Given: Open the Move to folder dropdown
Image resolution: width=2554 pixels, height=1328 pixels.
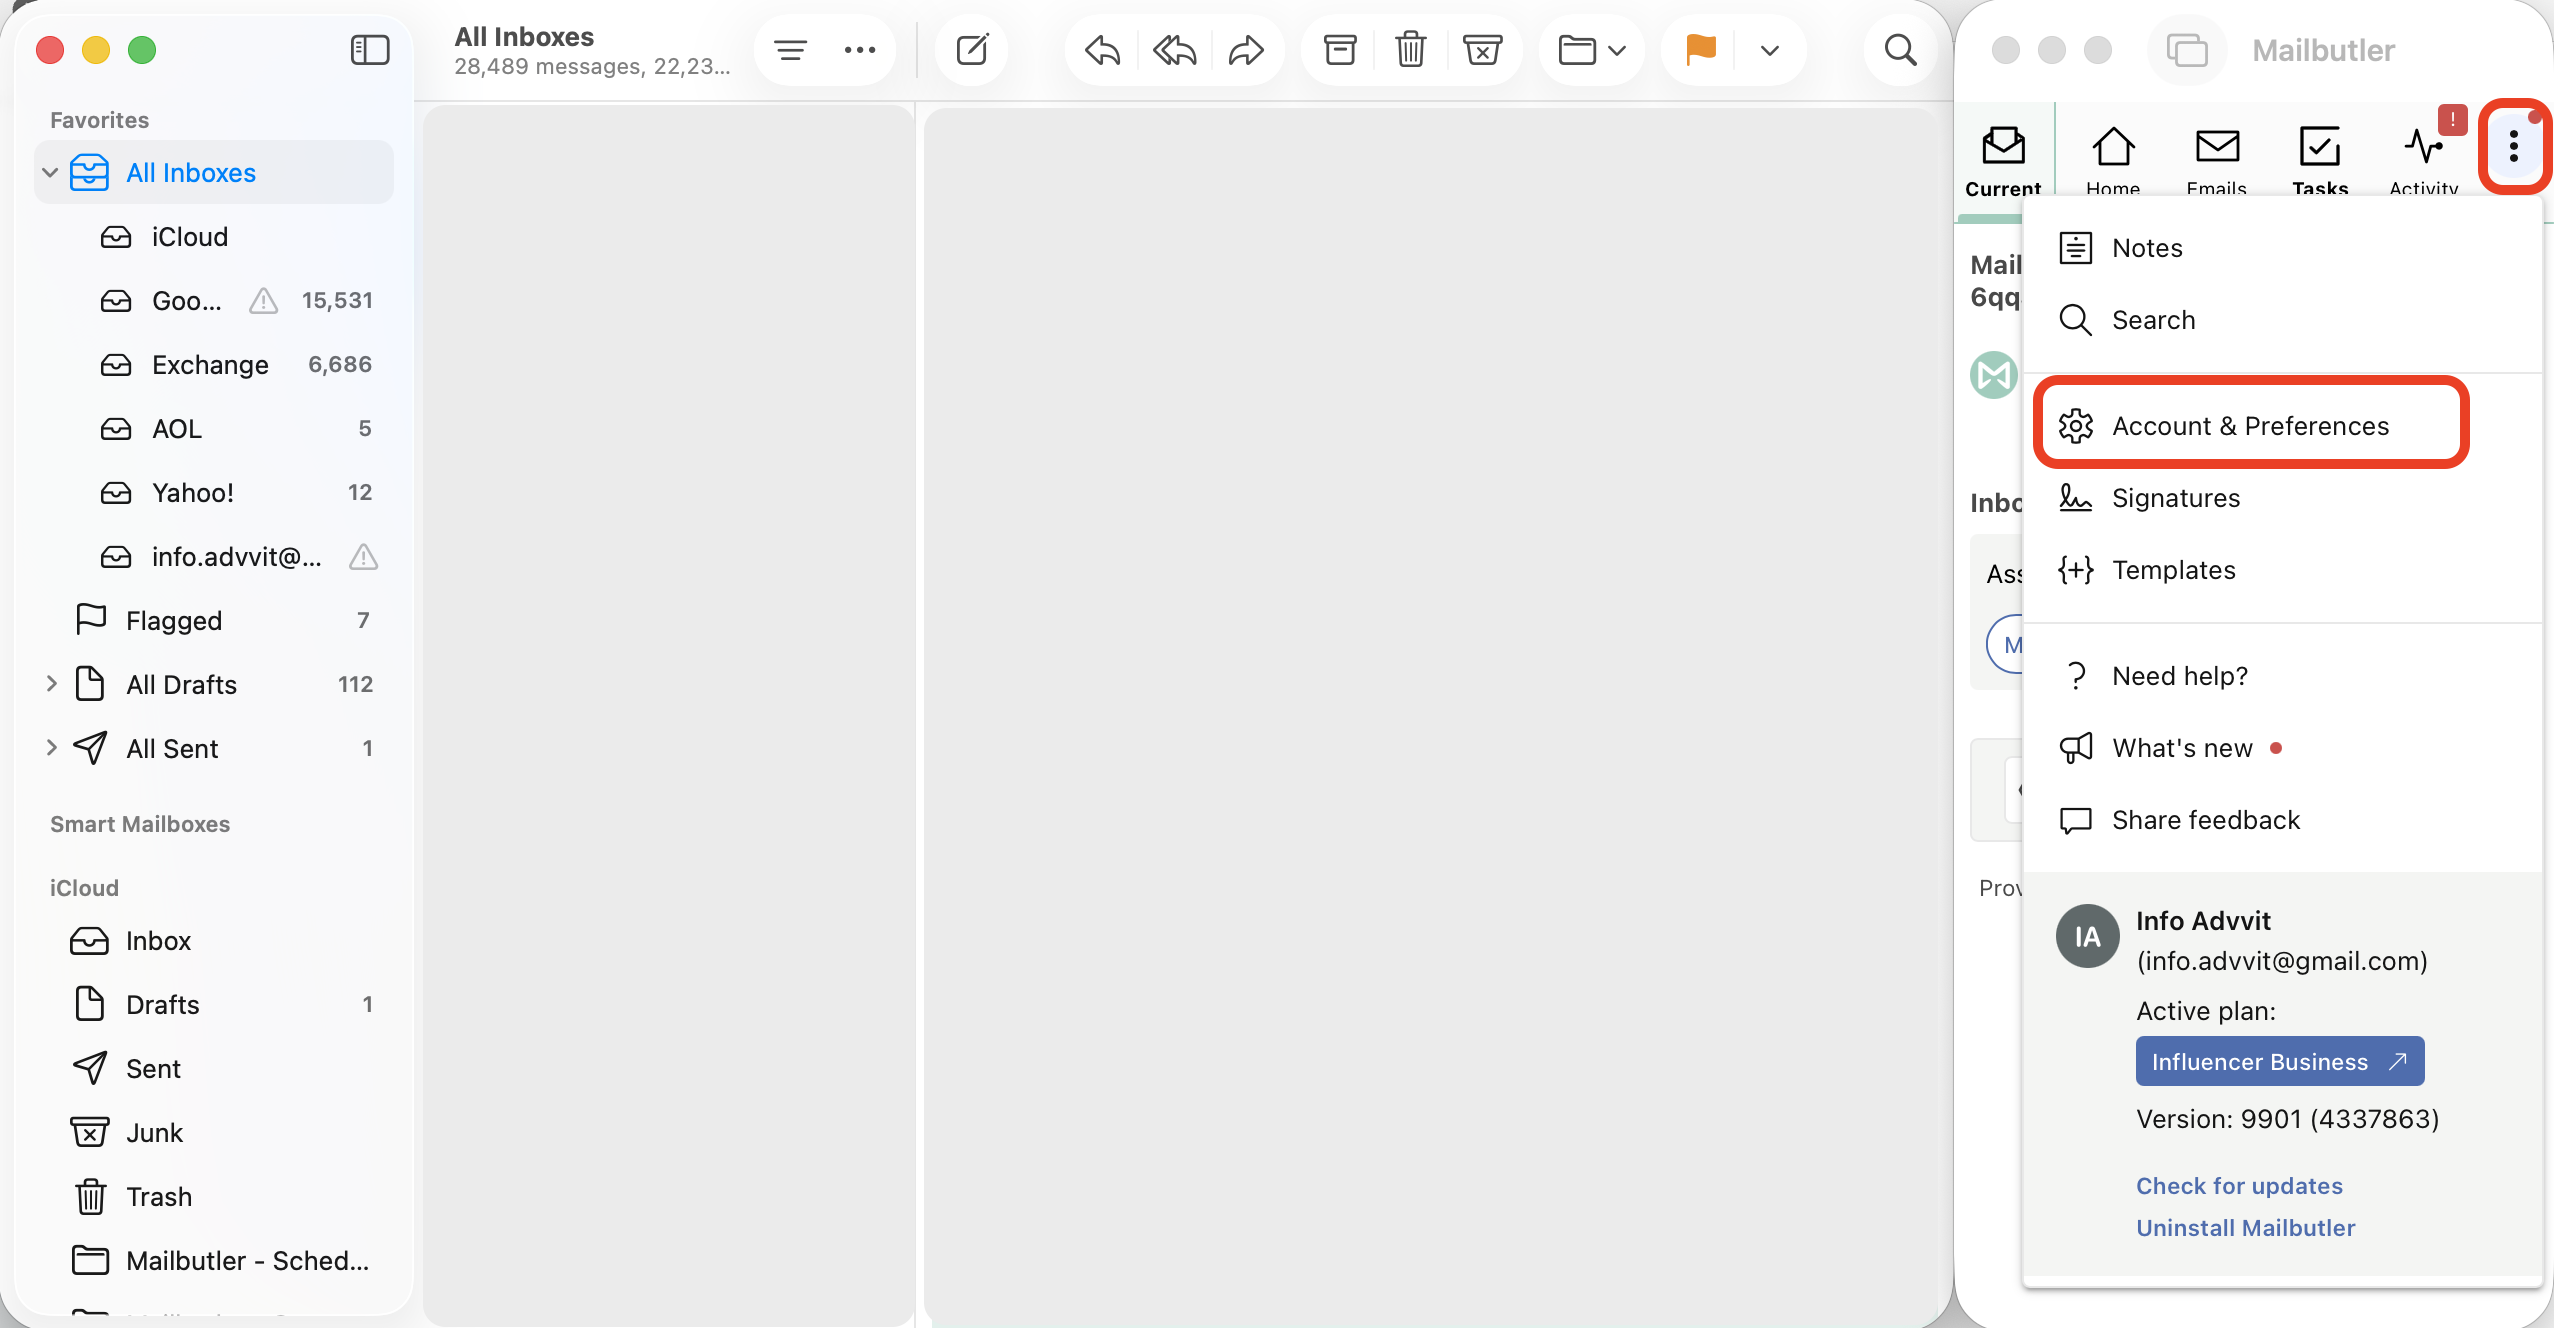Looking at the screenshot, I should [1592, 50].
